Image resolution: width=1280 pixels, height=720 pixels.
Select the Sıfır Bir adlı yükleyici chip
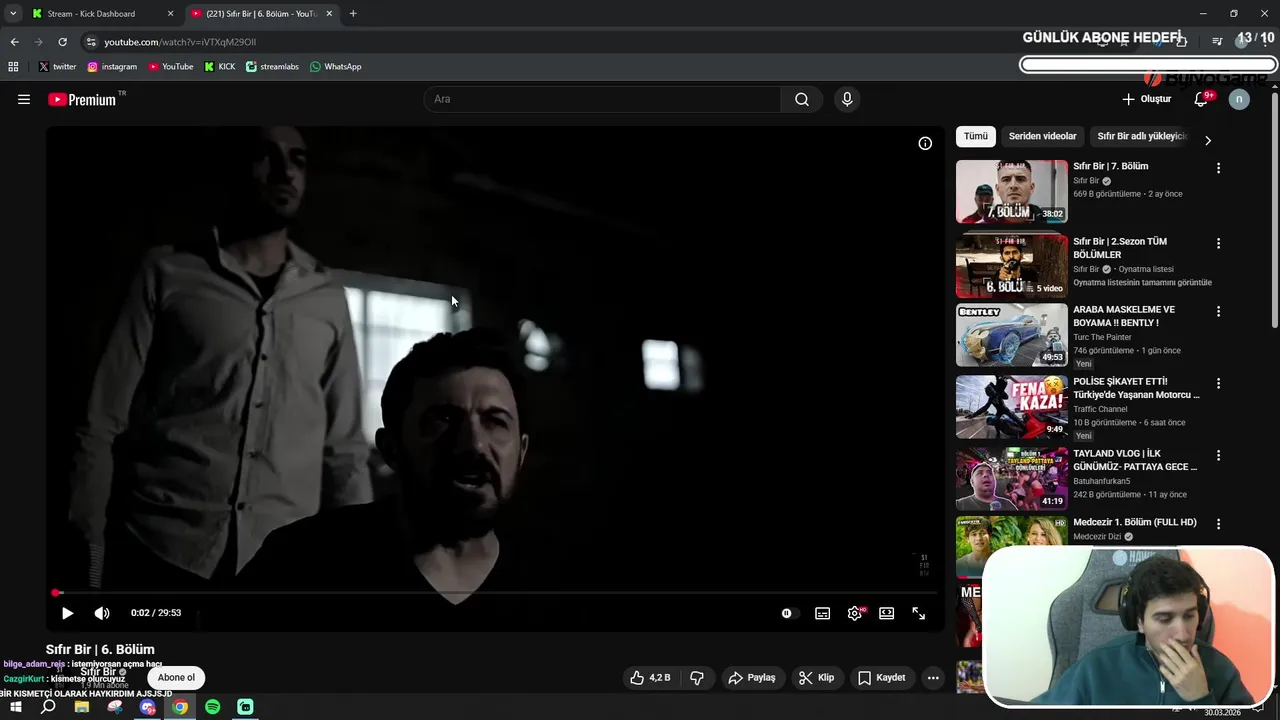pos(1141,136)
